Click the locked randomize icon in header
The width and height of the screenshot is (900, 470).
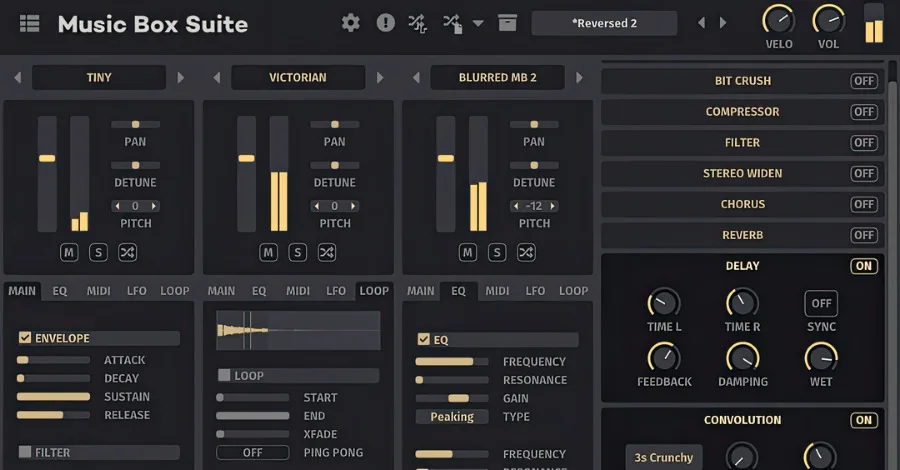click(x=453, y=24)
